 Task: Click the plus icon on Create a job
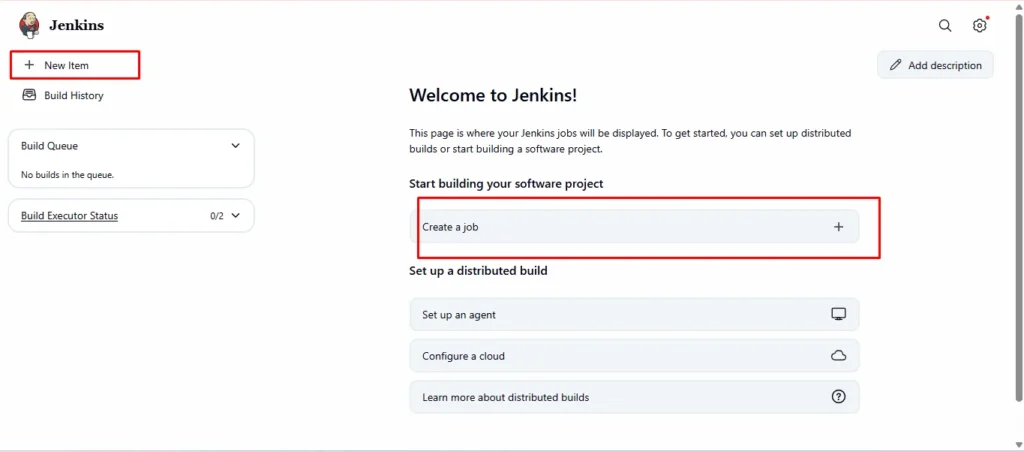pos(838,227)
